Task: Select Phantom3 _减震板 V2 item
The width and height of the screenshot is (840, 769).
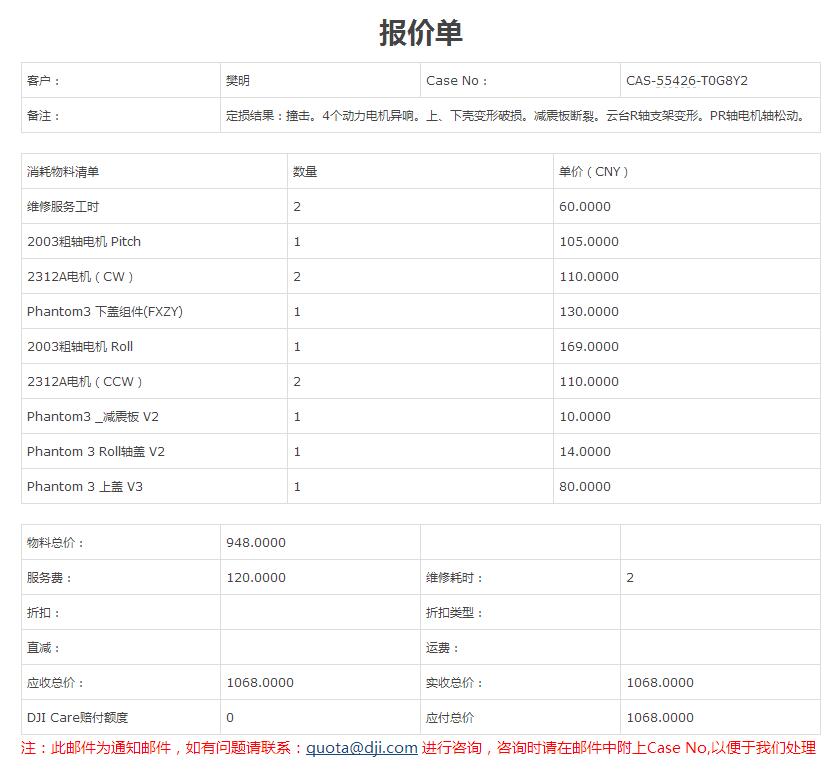Action: (x=93, y=416)
